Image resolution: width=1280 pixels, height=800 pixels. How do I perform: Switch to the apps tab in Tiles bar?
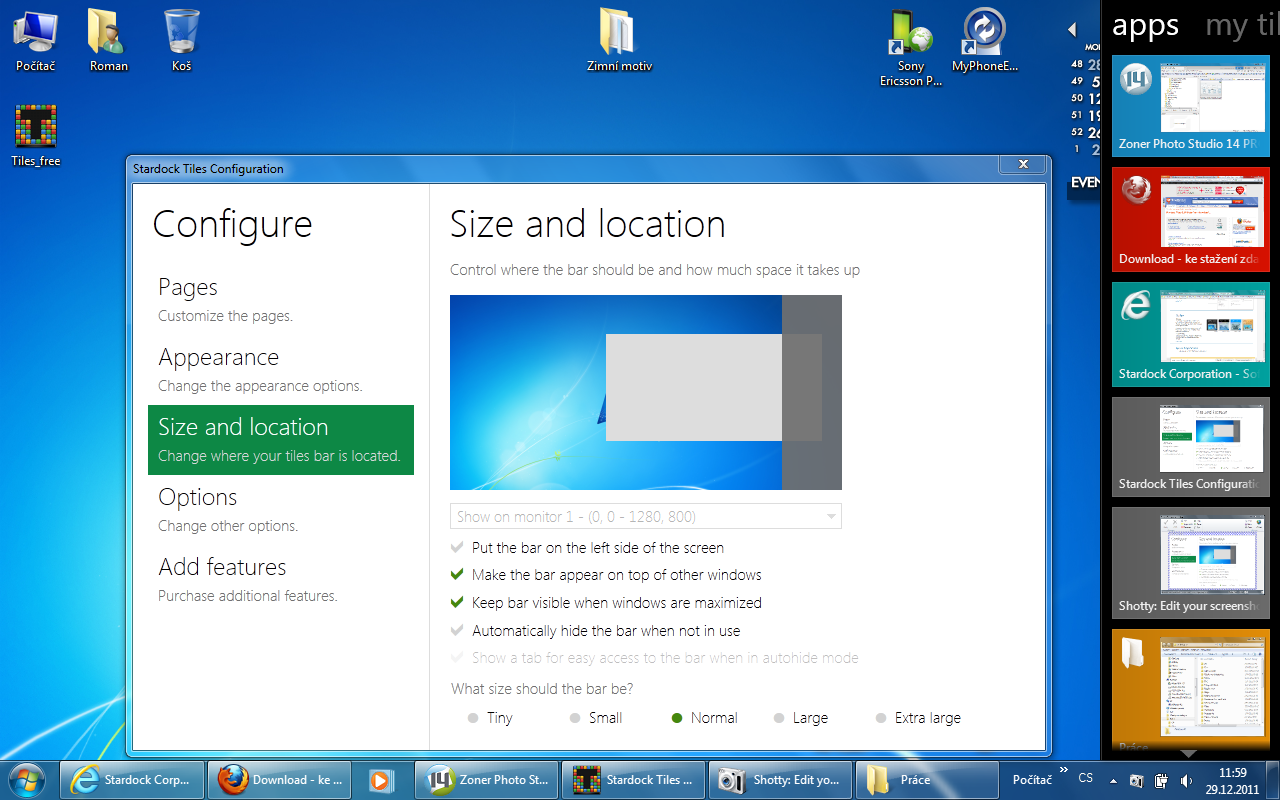(x=1145, y=25)
